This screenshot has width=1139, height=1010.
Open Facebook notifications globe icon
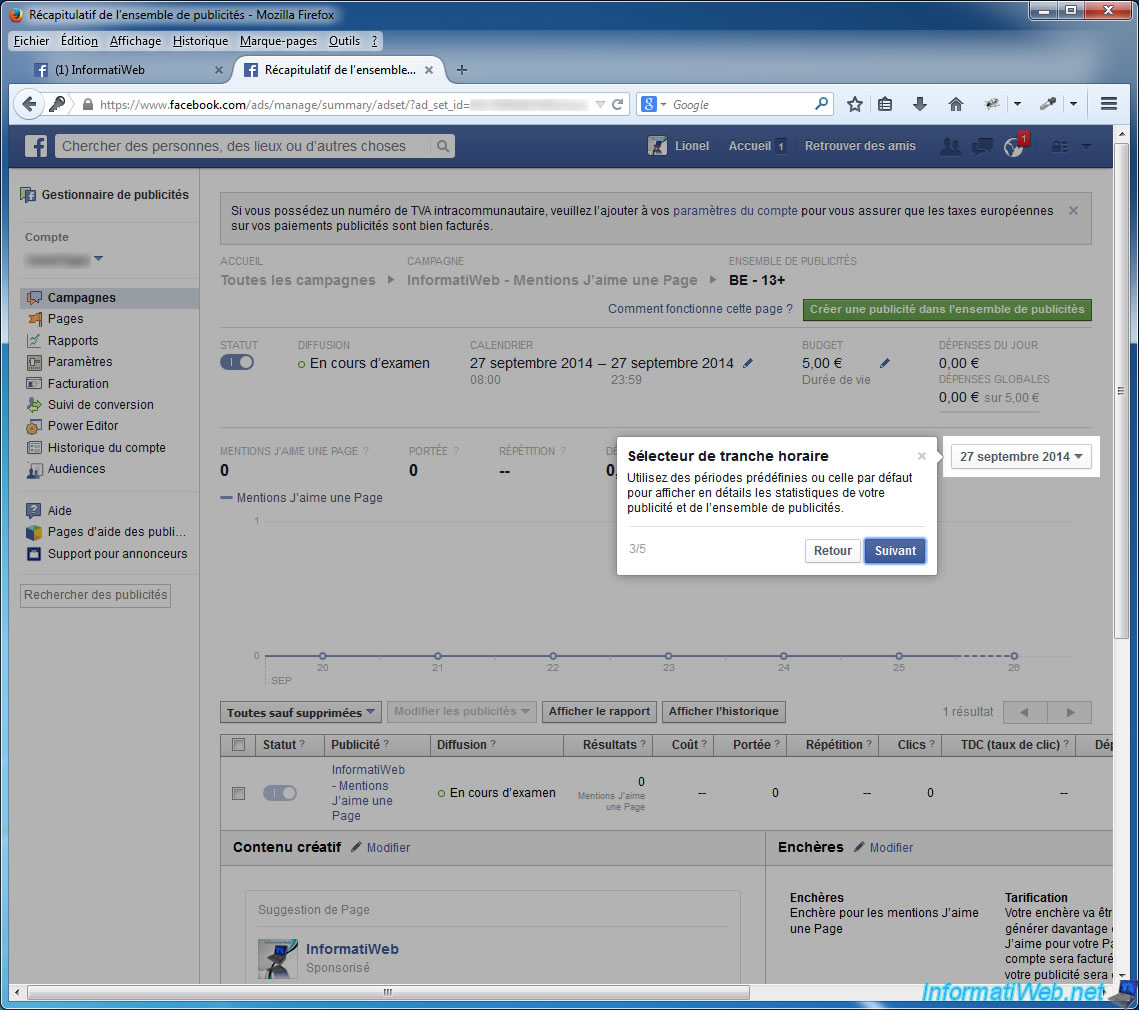pos(1014,146)
